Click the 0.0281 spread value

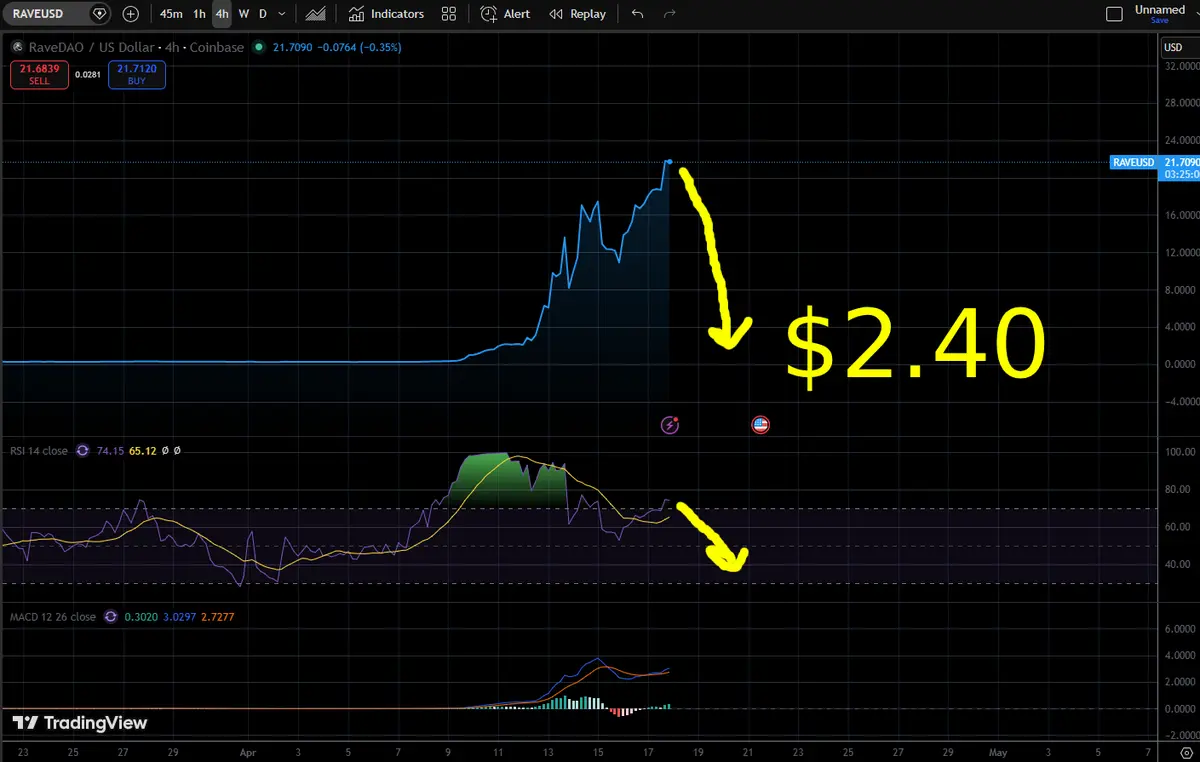coord(89,75)
